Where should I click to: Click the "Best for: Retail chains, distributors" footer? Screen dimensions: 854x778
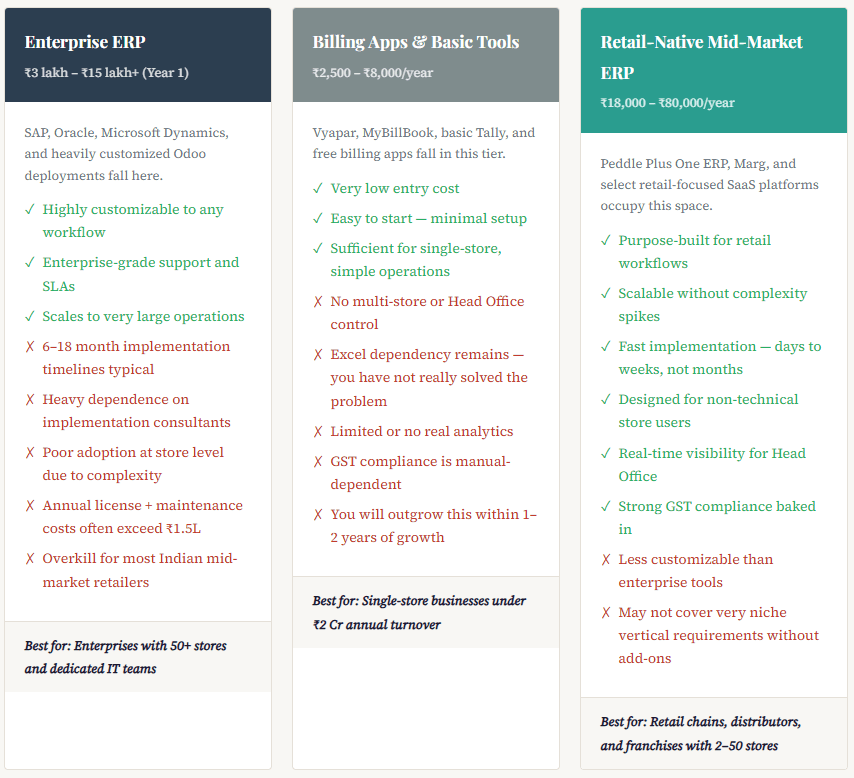point(700,733)
